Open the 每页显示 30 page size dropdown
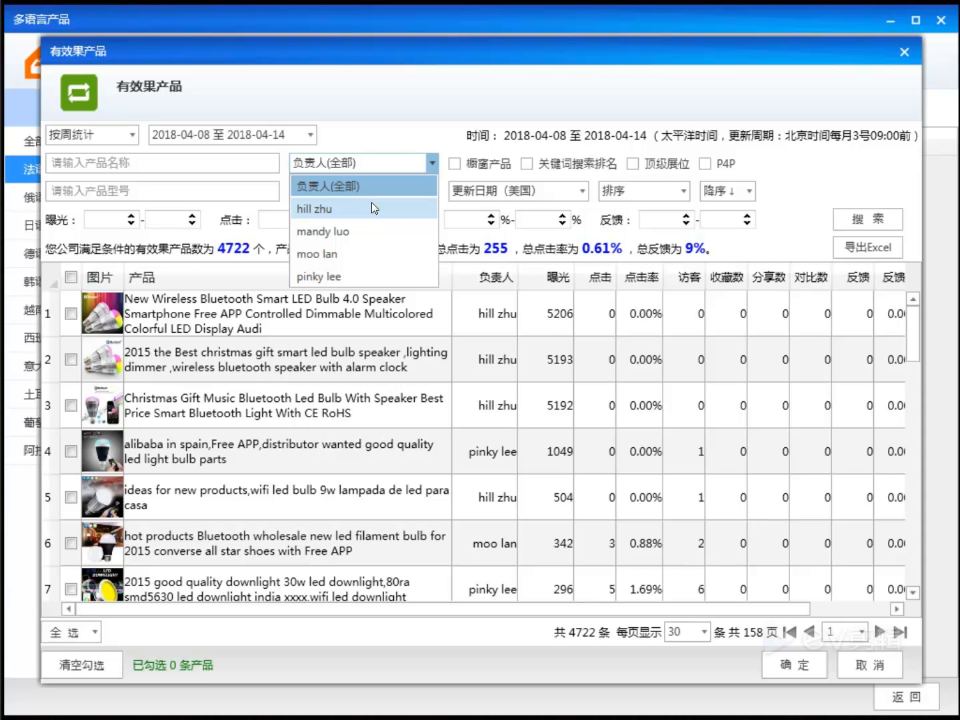Viewport: 960px width, 720px height. click(x=687, y=632)
